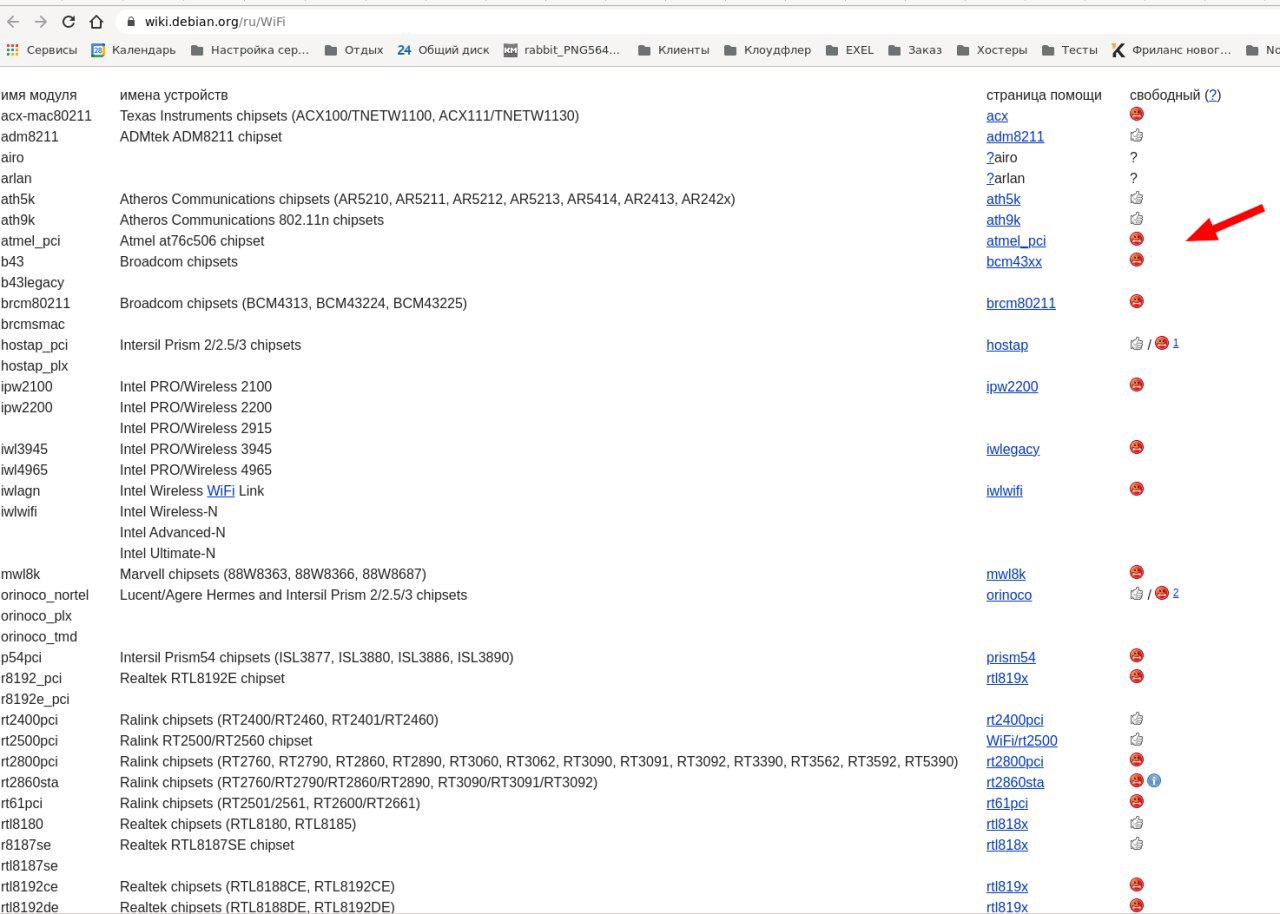
Task: Open the EXEL bookmark folder
Action: 849,50
